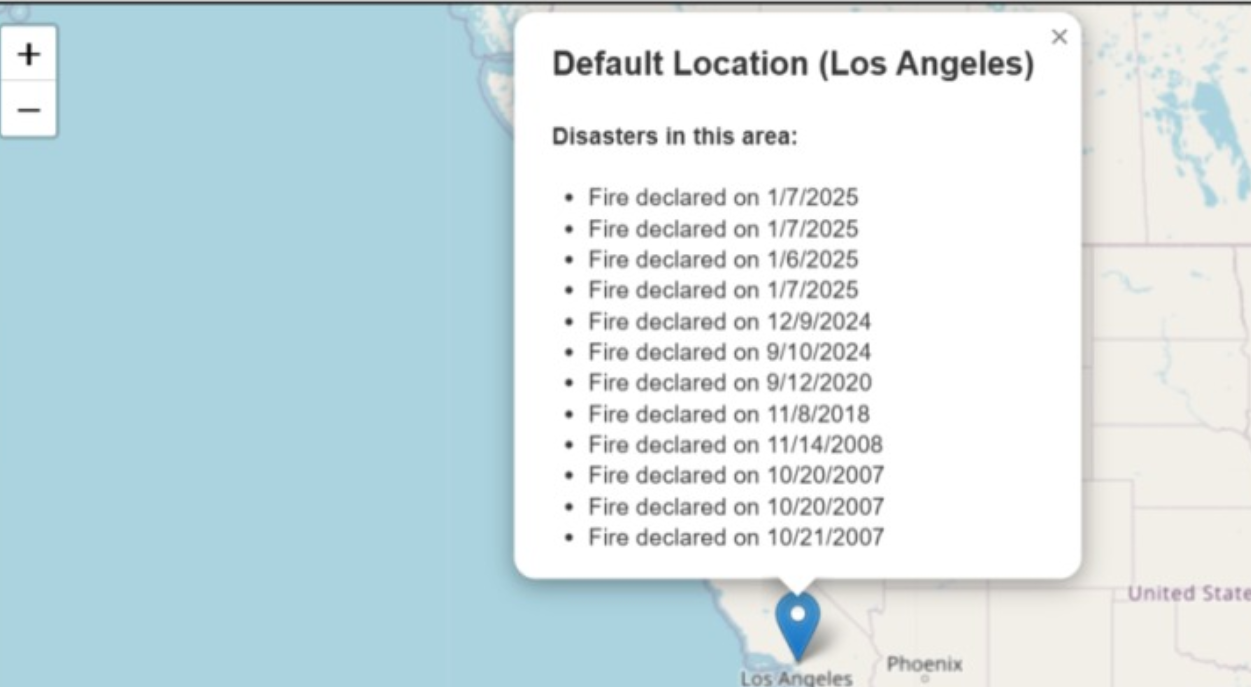Click the 'Disasters in this area' heading

675,136
